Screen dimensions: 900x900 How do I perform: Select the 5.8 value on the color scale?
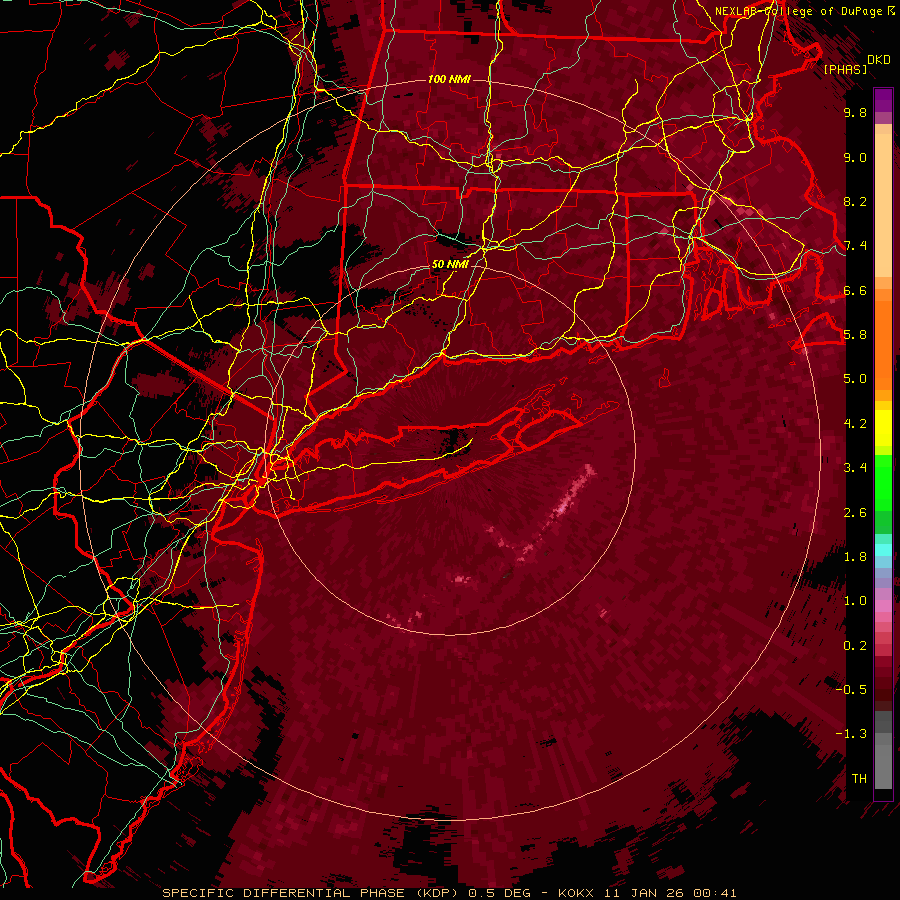(x=855, y=335)
